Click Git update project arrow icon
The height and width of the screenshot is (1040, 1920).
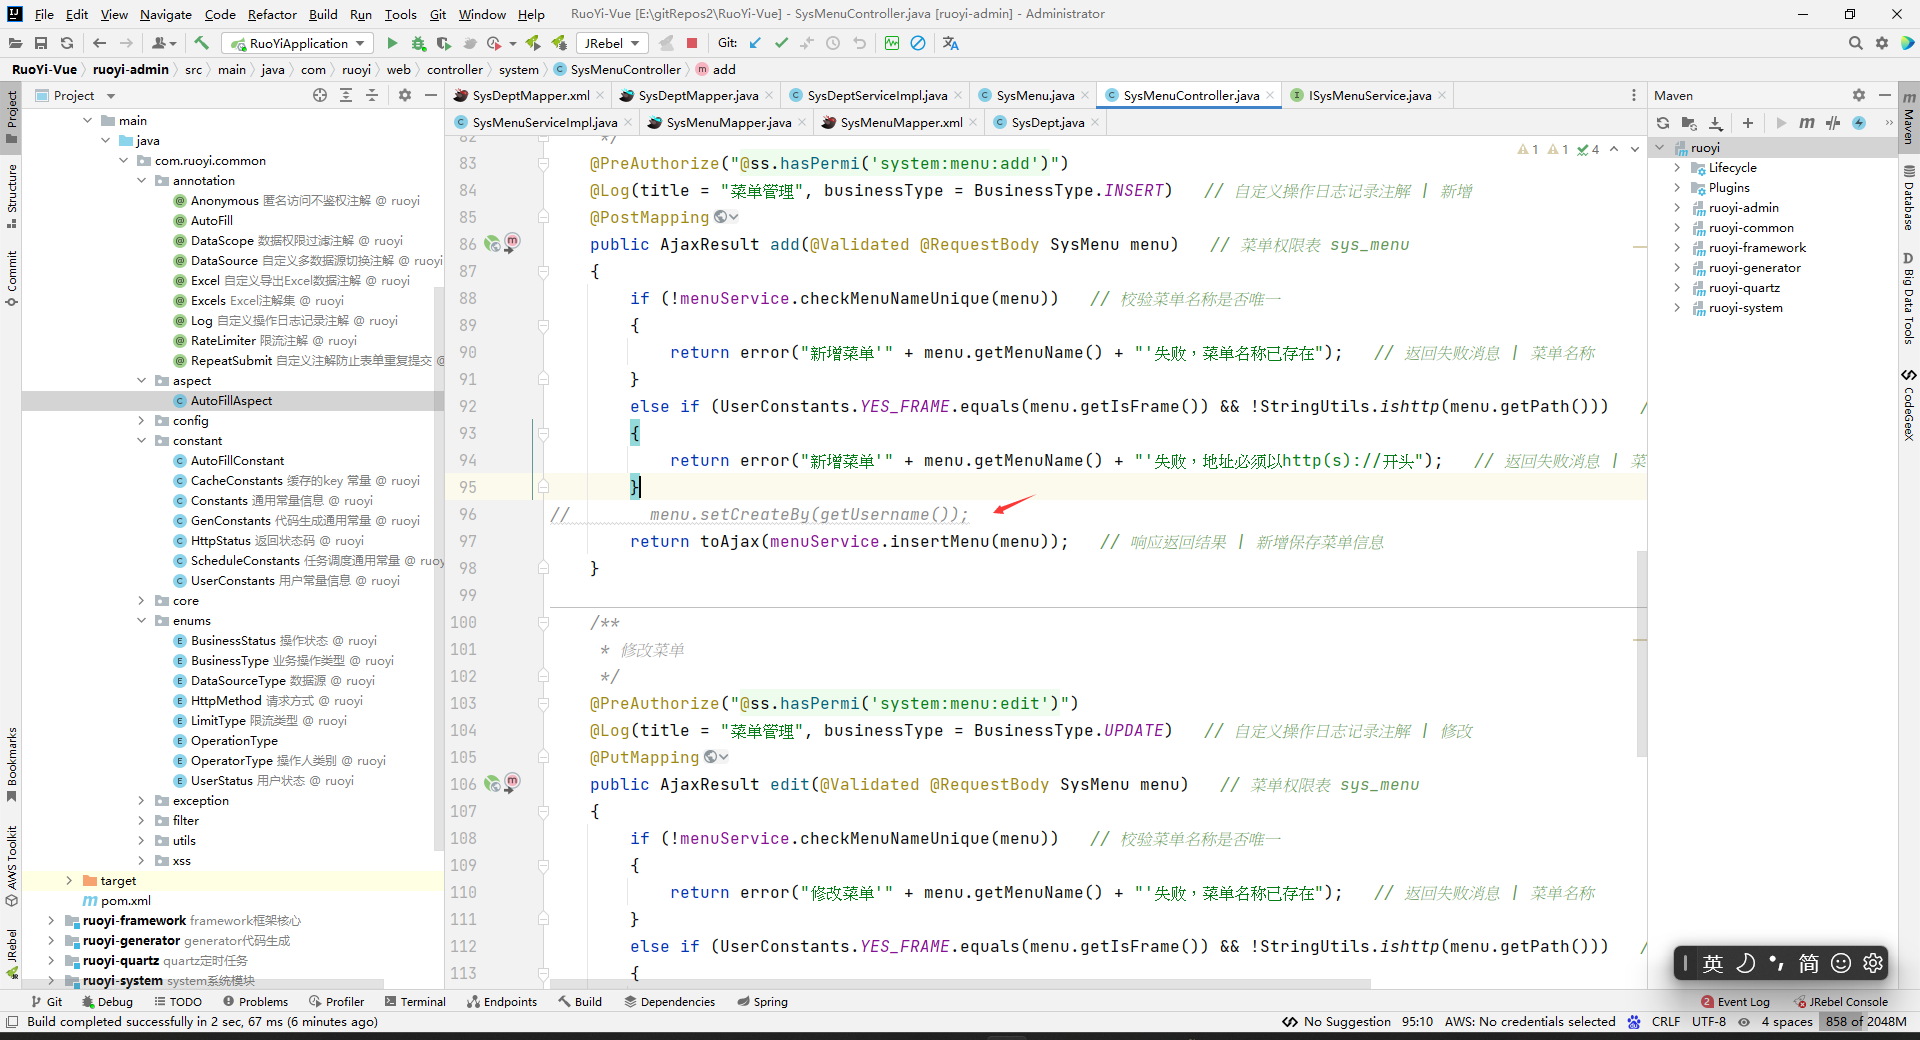point(756,43)
